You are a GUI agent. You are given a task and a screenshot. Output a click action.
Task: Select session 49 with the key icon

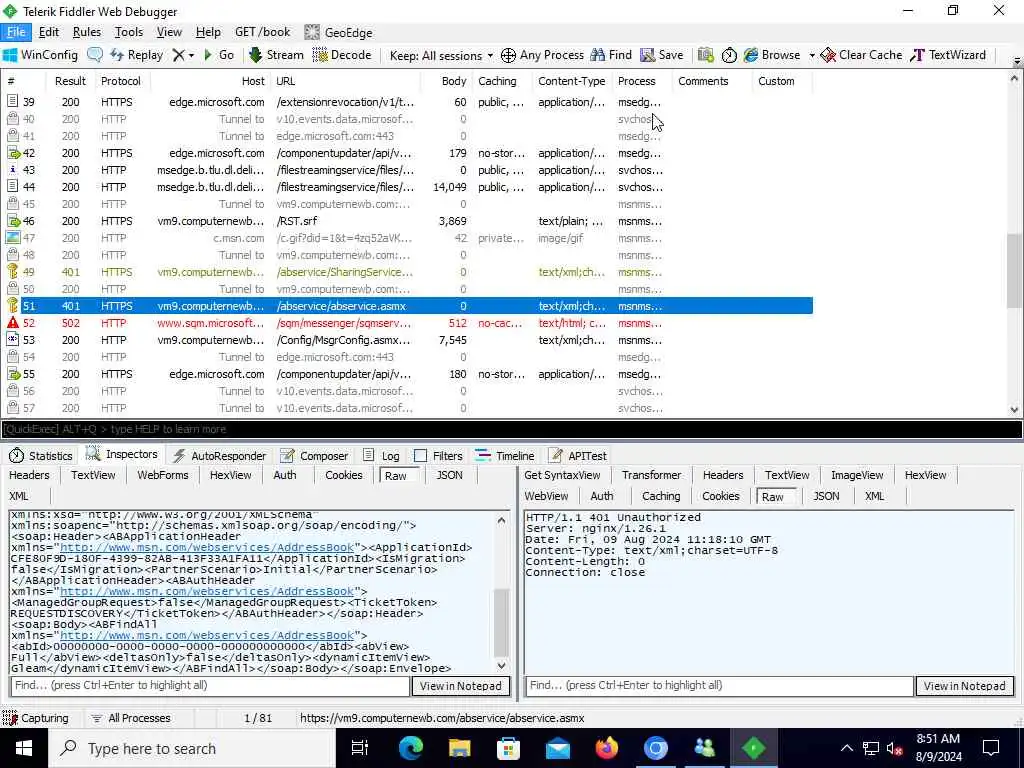click(408, 272)
